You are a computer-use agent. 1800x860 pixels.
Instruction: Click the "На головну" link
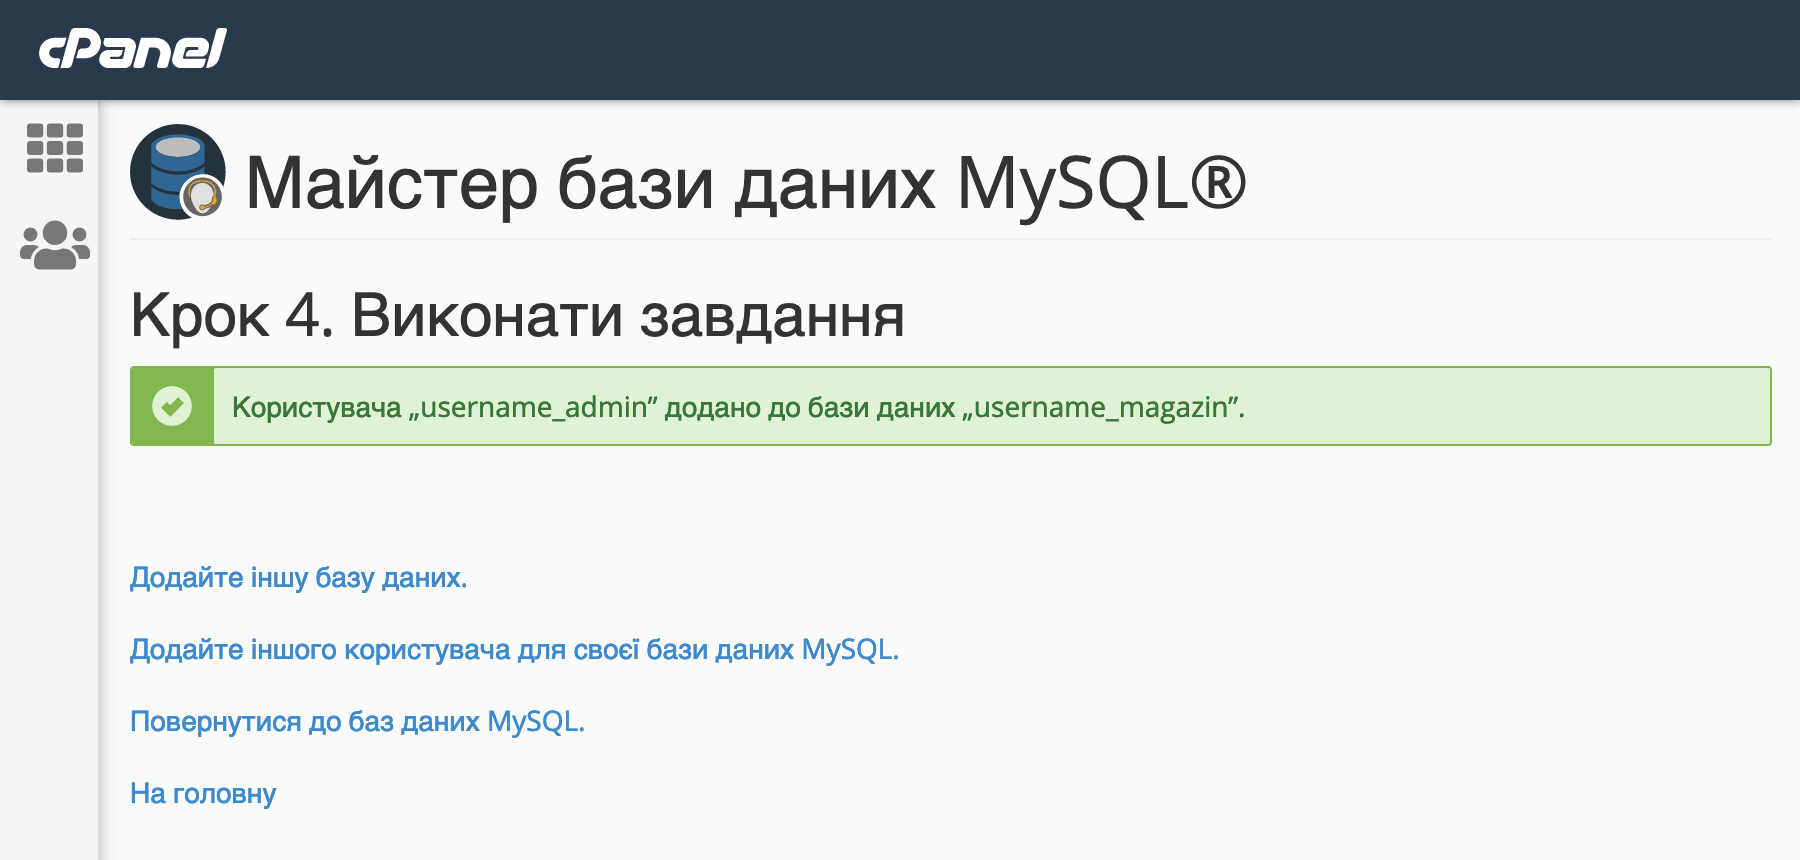click(203, 794)
